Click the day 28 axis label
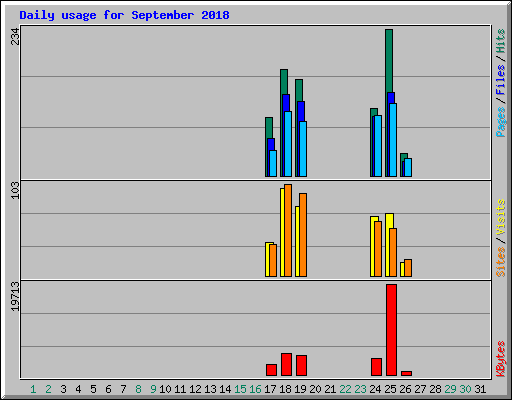Screen dimensions: 512x400 [435, 389]
